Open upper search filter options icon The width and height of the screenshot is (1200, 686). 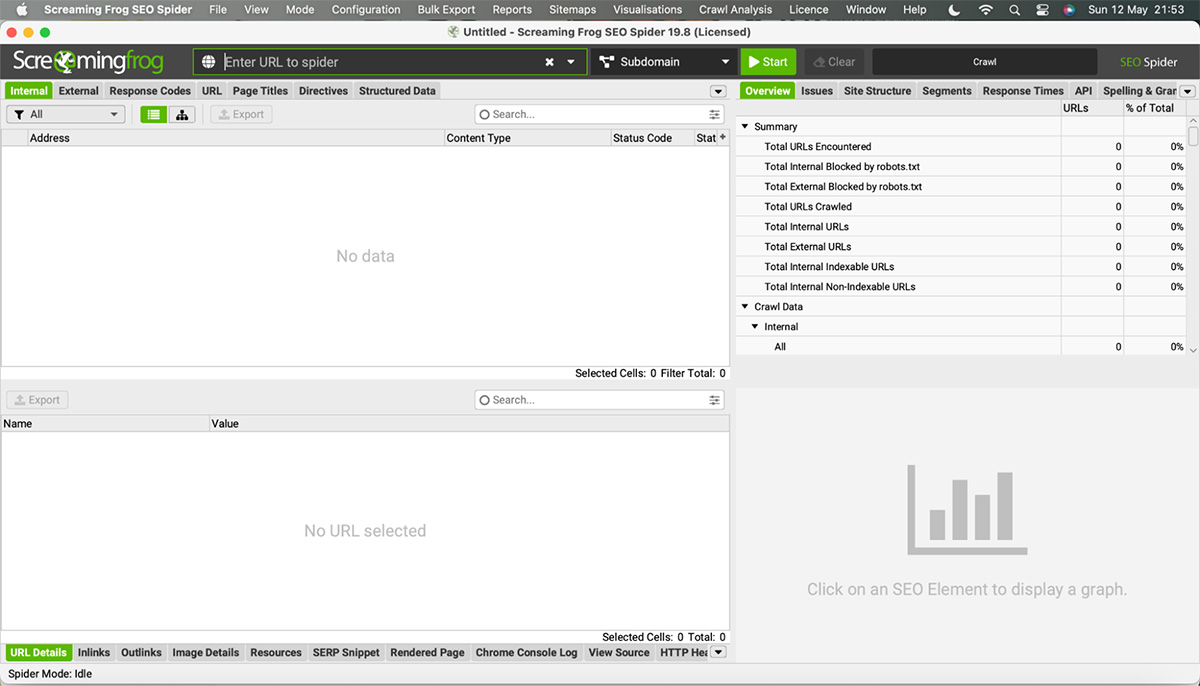tap(715, 115)
